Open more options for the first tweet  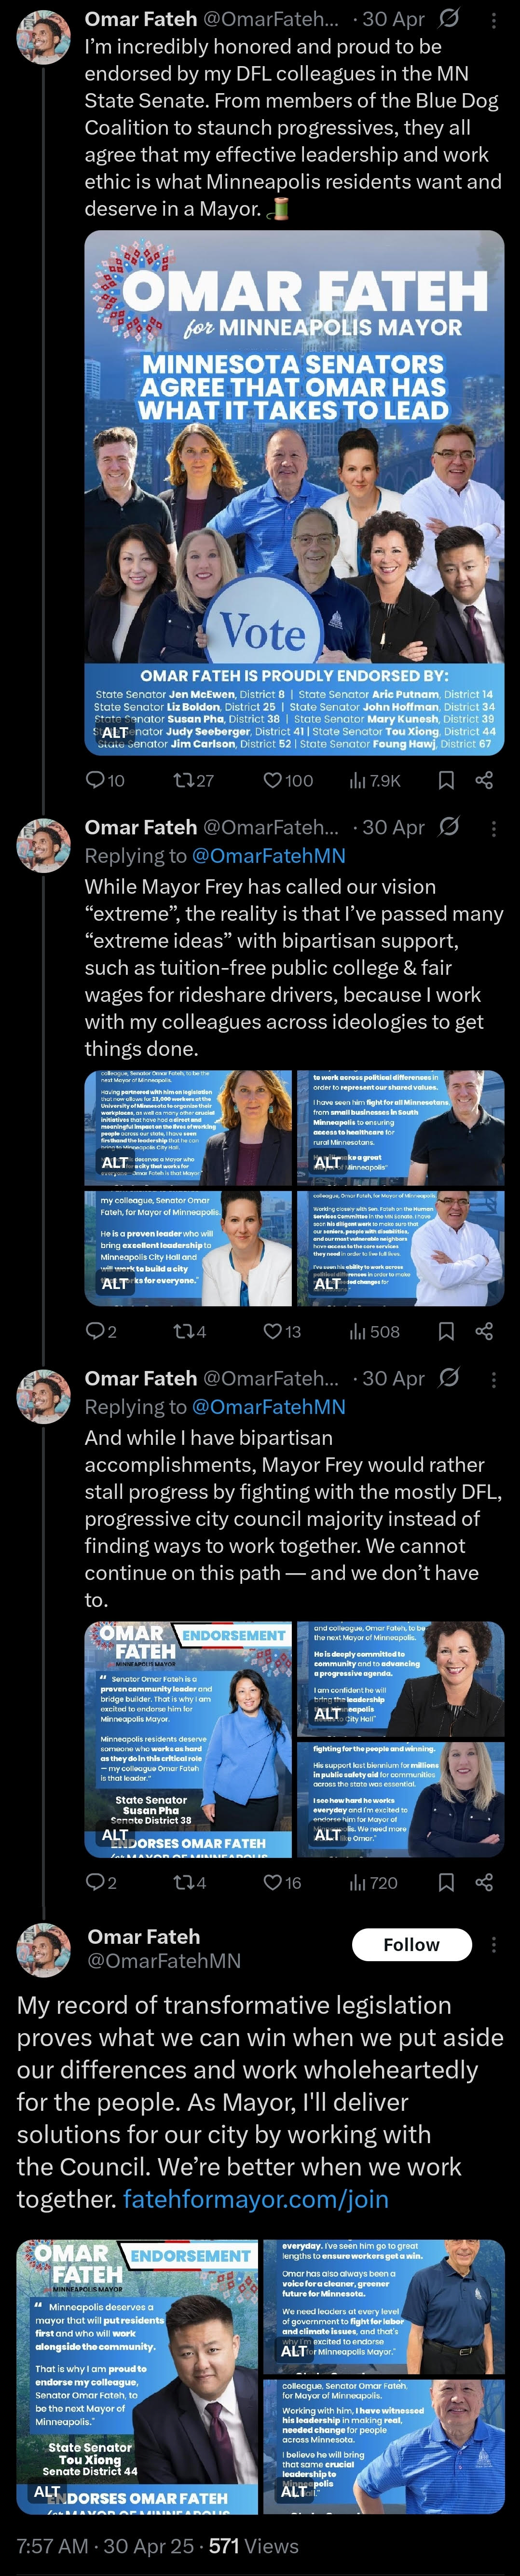pos(493,20)
